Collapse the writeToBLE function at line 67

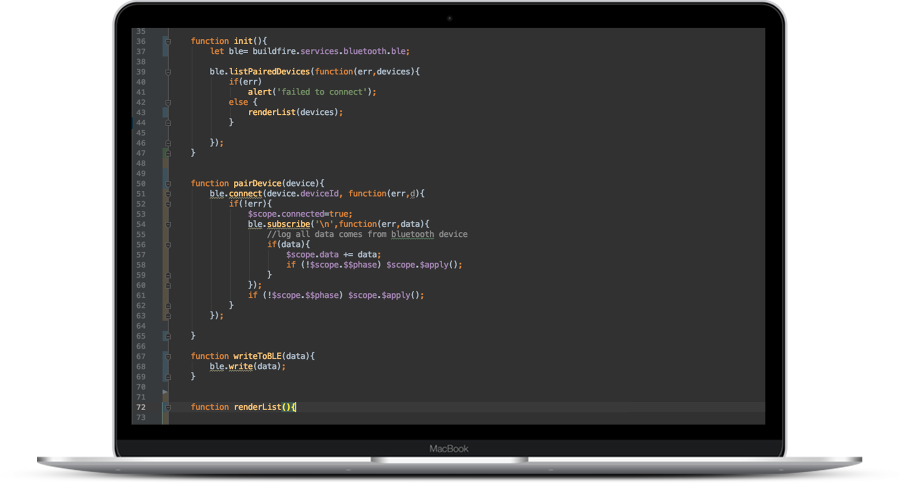(168, 357)
